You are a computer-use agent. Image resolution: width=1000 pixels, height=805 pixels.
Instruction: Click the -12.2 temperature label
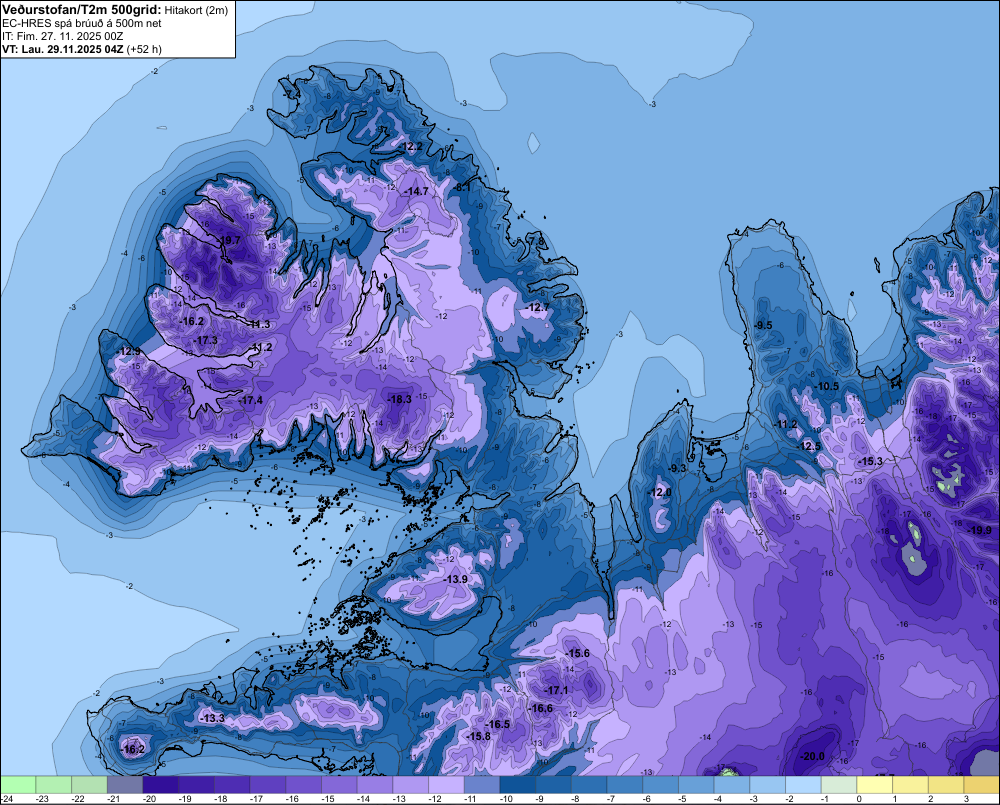(x=411, y=147)
